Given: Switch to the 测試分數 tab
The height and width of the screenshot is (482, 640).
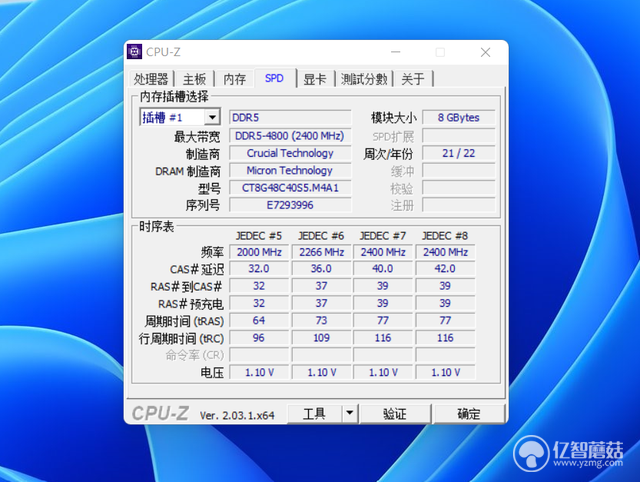Looking at the screenshot, I should coord(364,79).
